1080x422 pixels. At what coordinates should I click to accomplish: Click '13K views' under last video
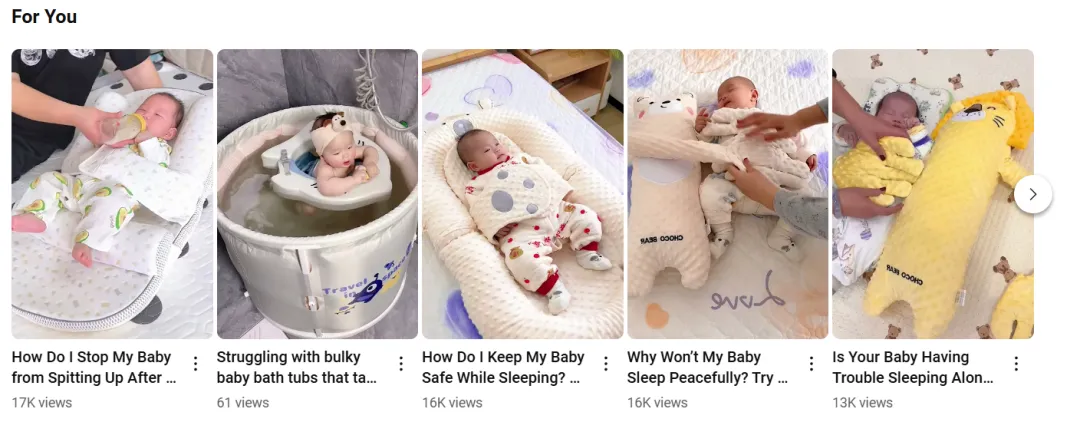click(862, 403)
